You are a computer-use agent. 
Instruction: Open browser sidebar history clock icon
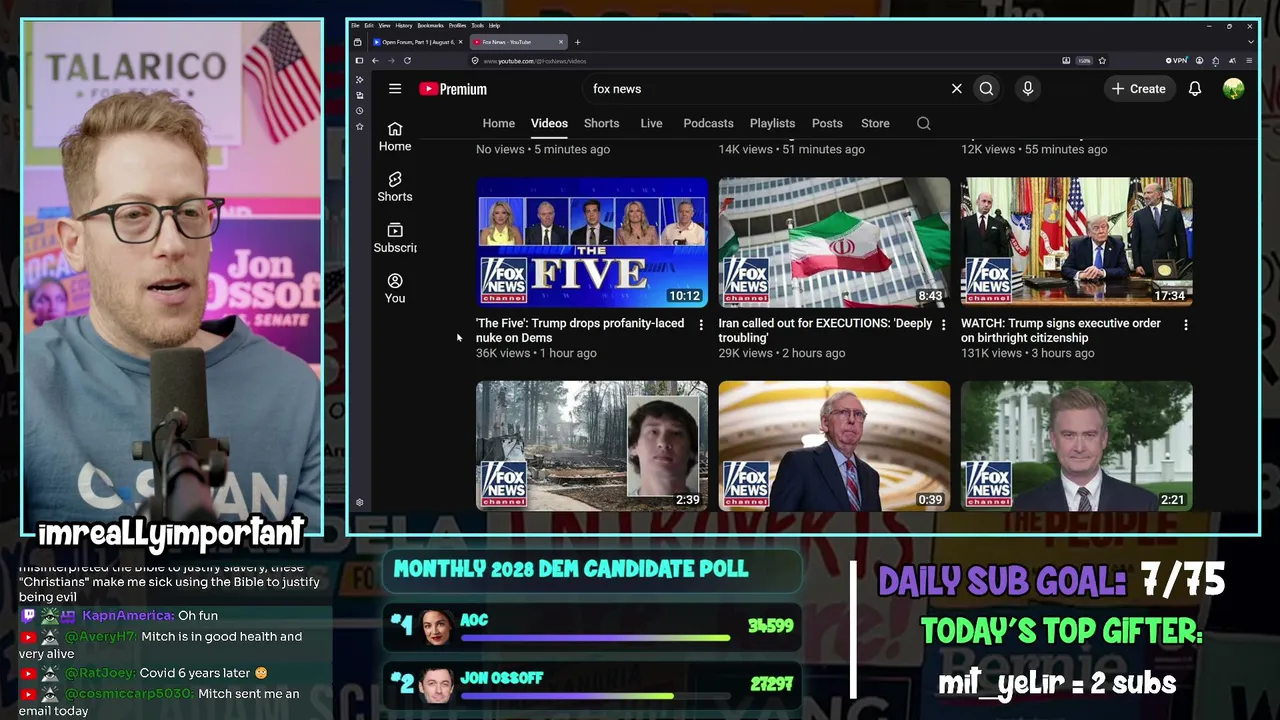(360, 111)
